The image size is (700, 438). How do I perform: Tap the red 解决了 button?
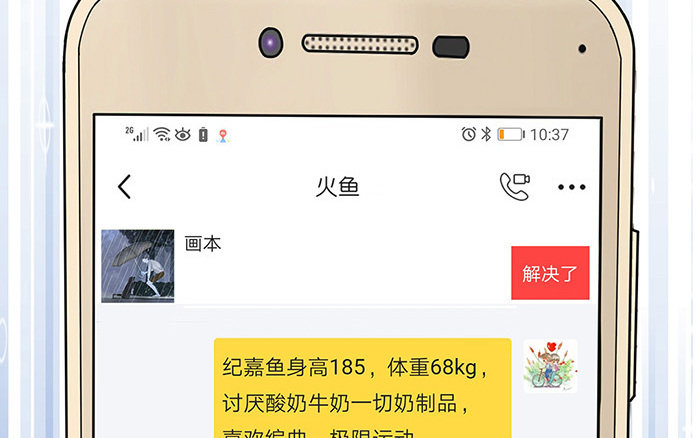coord(550,273)
